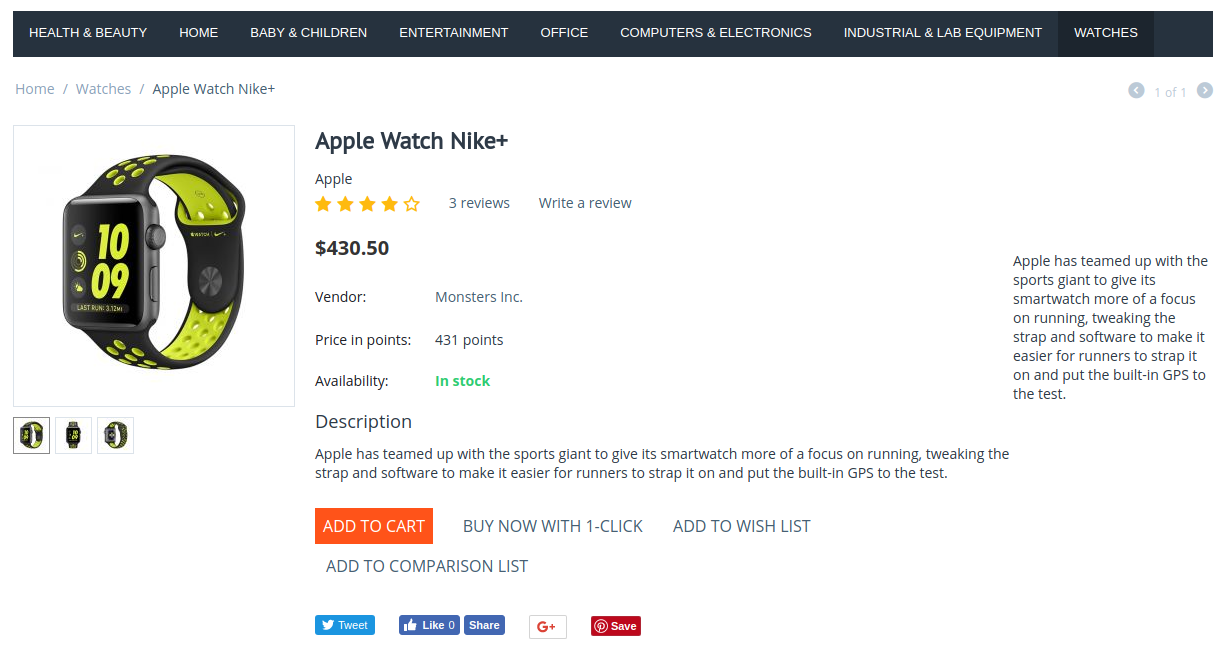Screen dimensions: 1224x661
Task: Open the Write a review link
Action: (x=585, y=203)
